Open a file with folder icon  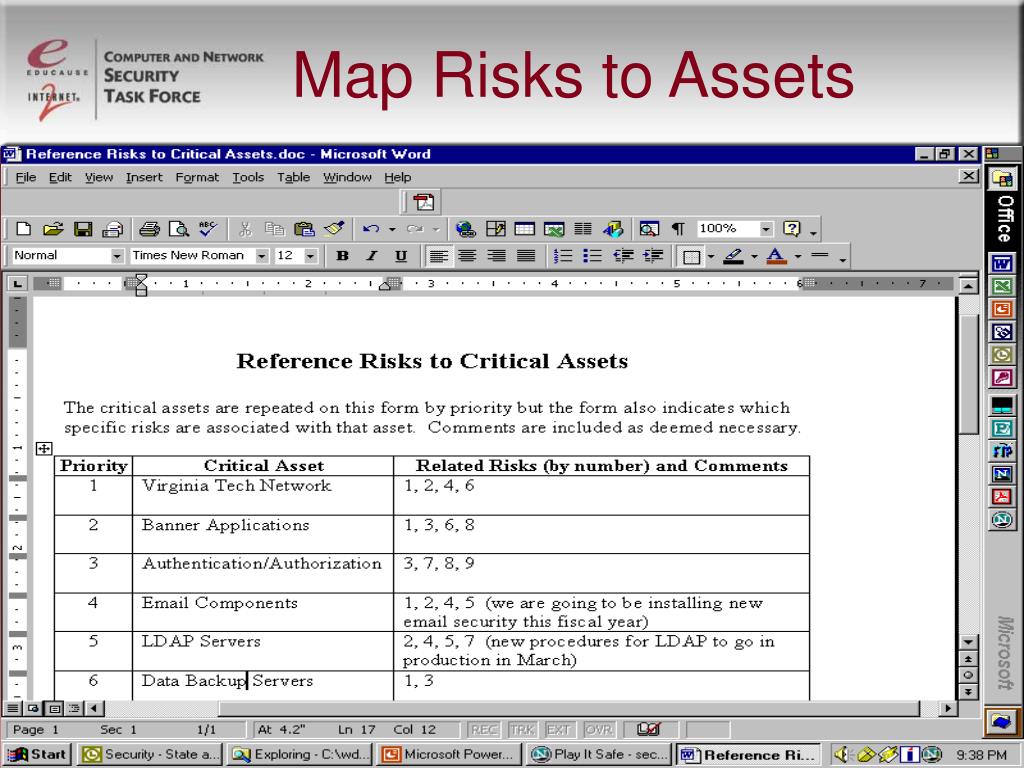(53, 229)
